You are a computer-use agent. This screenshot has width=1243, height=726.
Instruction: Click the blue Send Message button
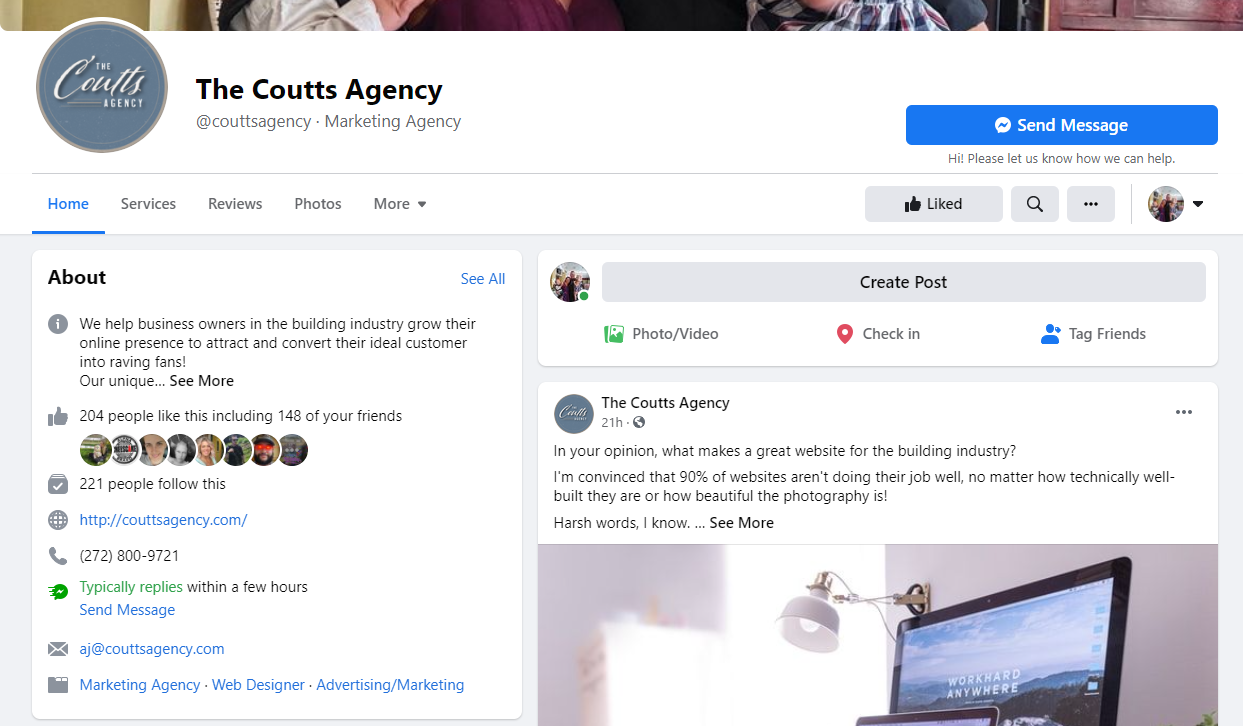(1062, 125)
